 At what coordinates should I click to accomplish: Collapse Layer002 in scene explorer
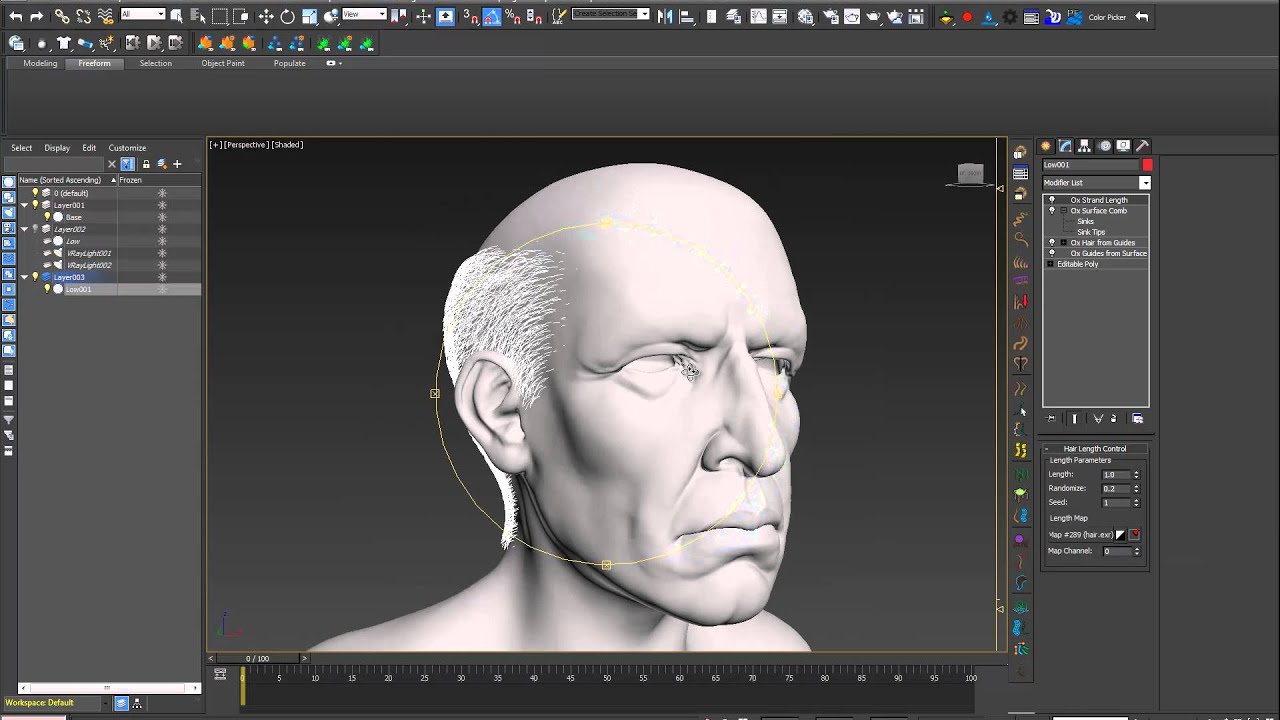coord(24,229)
